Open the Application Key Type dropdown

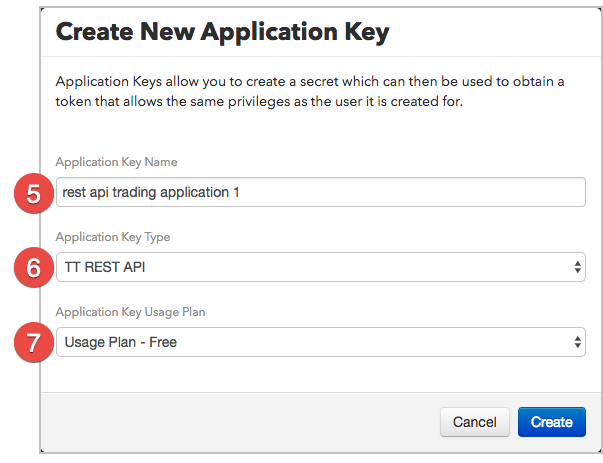(x=321, y=267)
